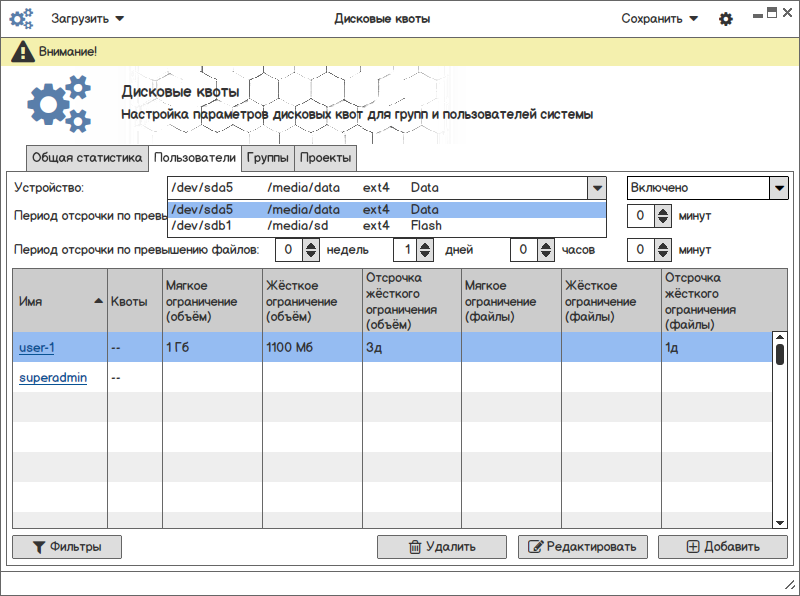The image size is (800, 596).
Task: Click the gears app icon in top-left corner
Action: (x=21, y=18)
